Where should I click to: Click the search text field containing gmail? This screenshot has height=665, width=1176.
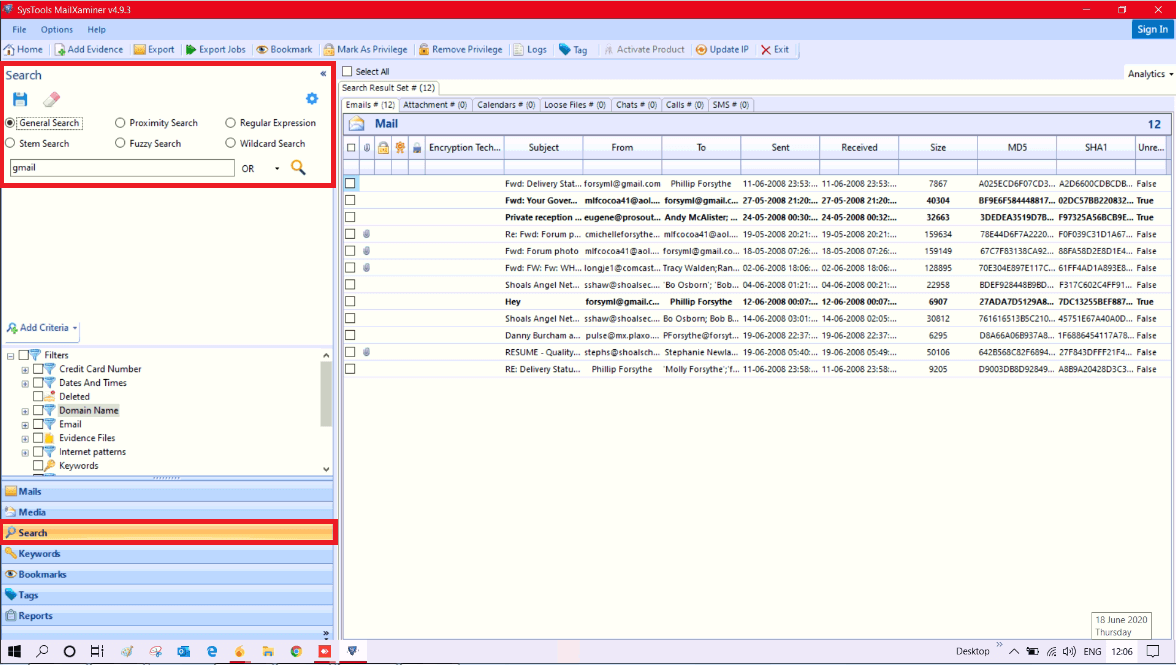pyautogui.click(x=122, y=168)
